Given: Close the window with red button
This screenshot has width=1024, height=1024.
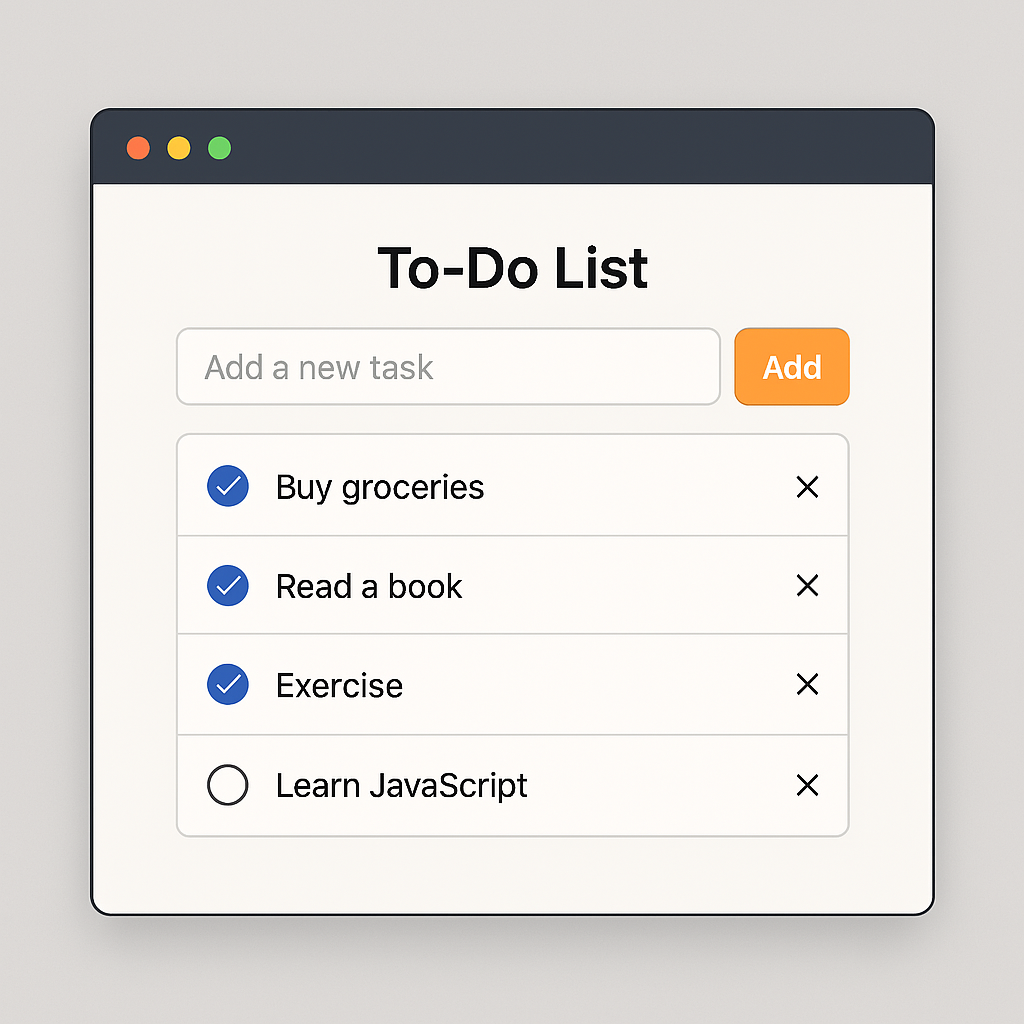Looking at the screenshot, I should 138,148.
